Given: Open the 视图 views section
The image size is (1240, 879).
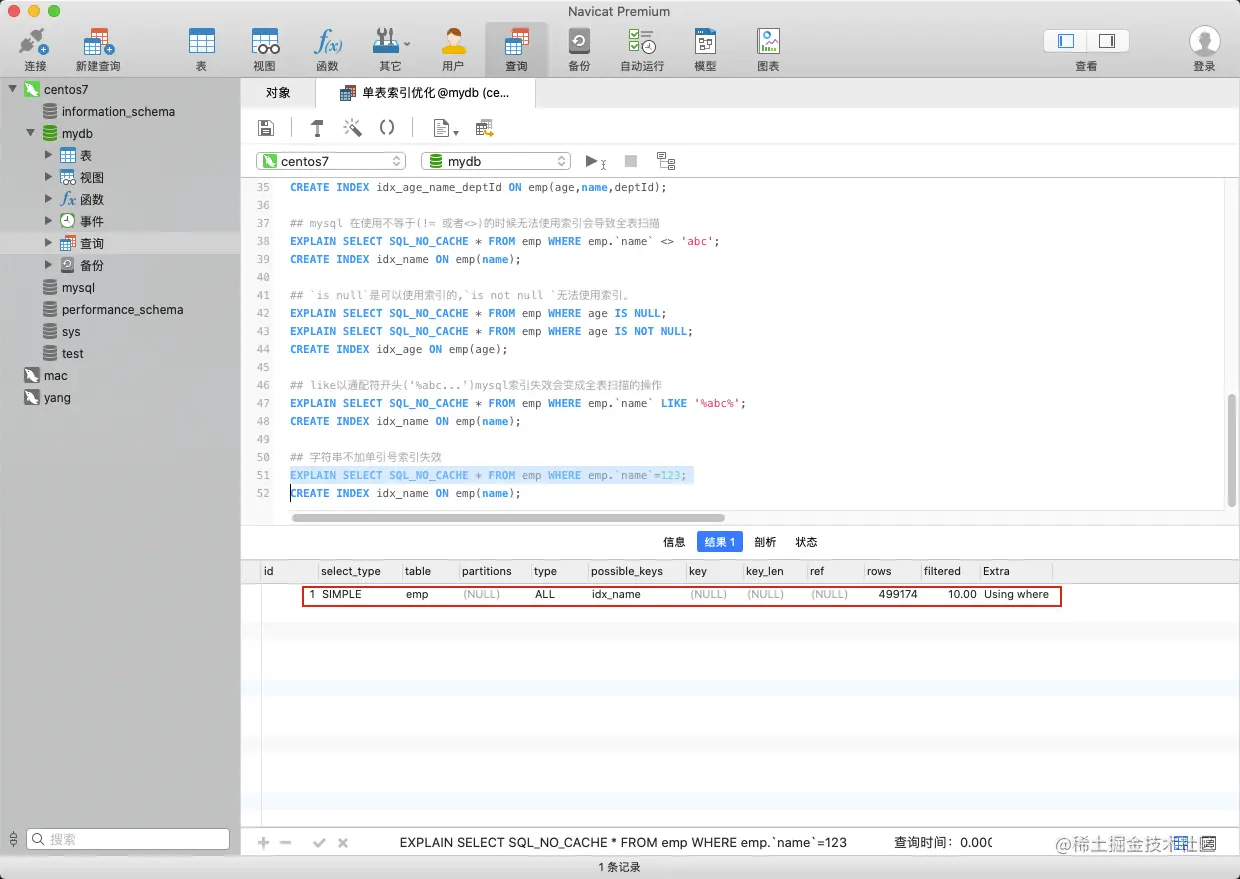Looking at the screenshot, I should point(264,49).
